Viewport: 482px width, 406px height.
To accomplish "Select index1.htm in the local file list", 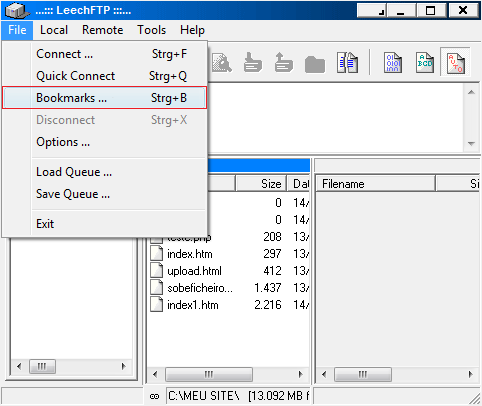I will (x=193, y=305).
